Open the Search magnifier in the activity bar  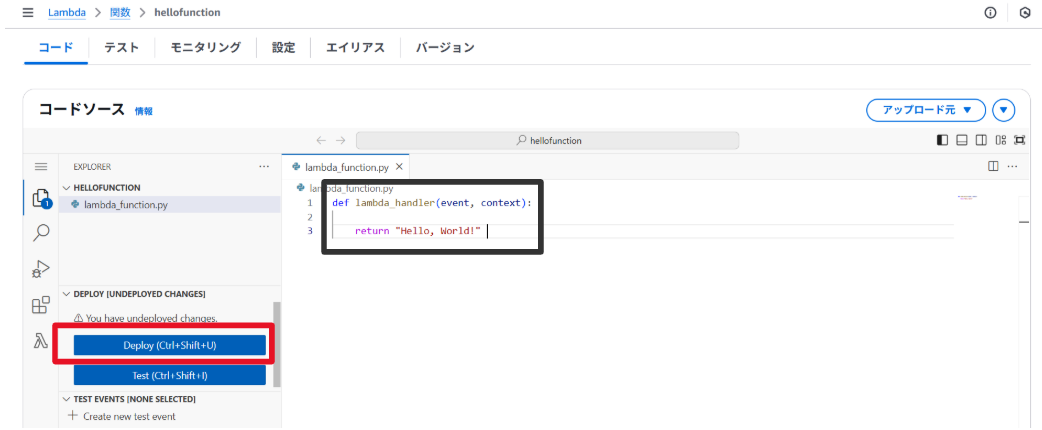[x=41, y=232]
